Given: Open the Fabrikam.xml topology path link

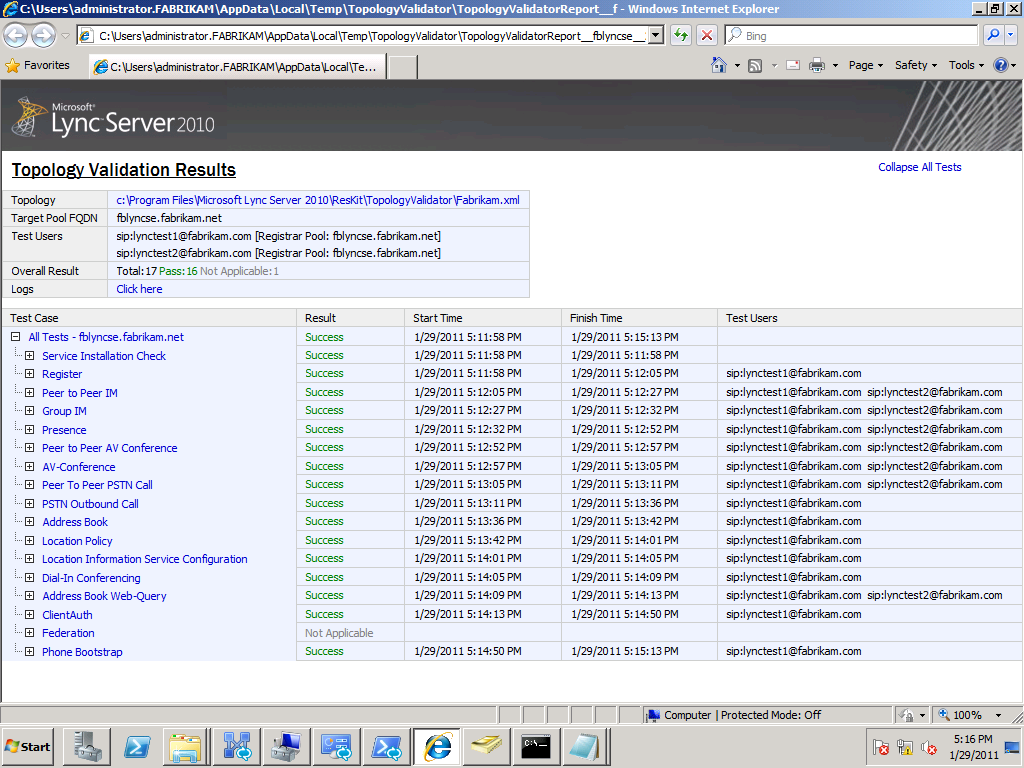Looking at the screenshot, I should (318, 200).
